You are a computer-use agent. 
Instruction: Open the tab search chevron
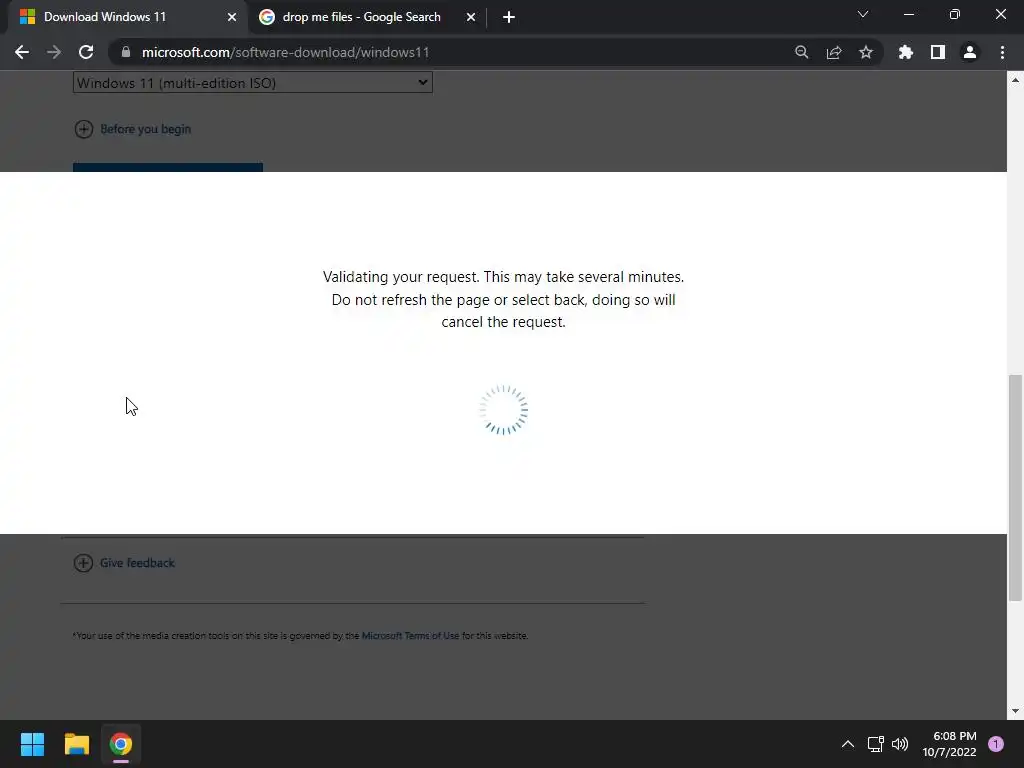click(863, 14)
